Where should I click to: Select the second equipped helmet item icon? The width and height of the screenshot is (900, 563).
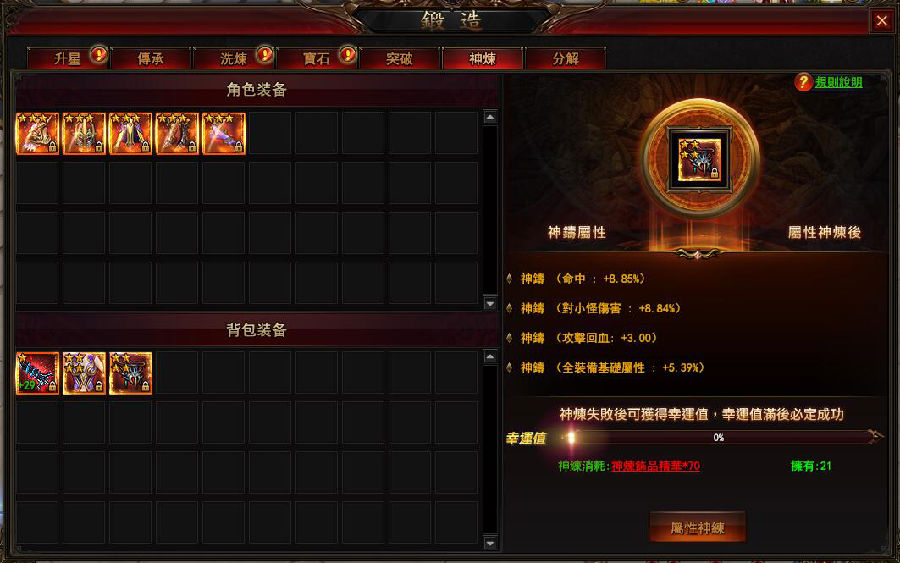coord(84,134)
